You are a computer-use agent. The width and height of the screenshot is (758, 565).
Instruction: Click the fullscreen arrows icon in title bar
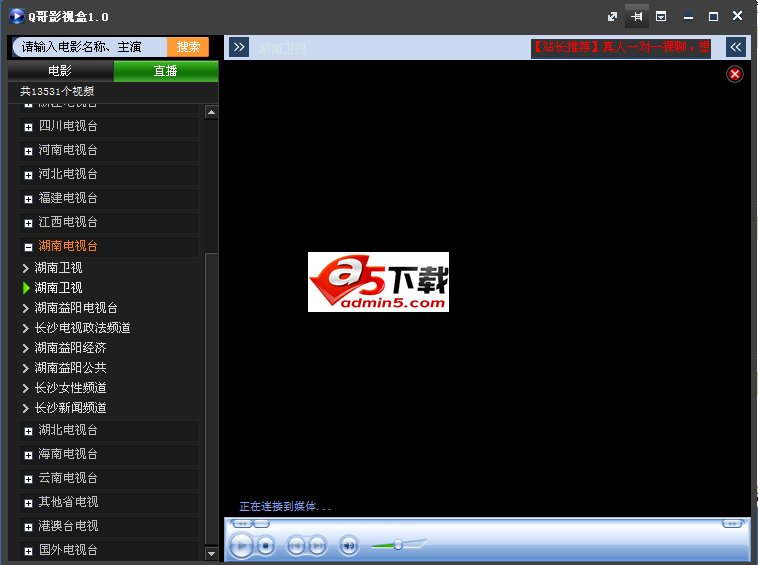click(612, 17)
